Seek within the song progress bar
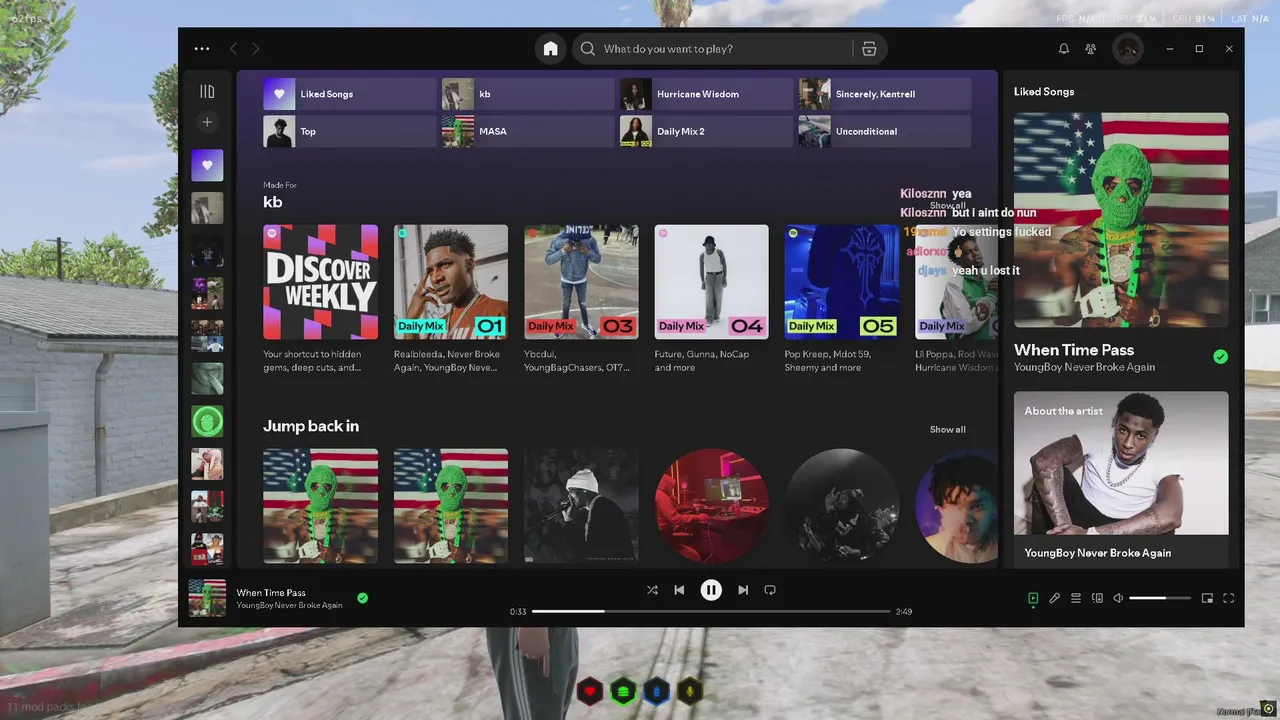Image resolution: width=1280 pixels, height=720 pixels. coord(711,611)
